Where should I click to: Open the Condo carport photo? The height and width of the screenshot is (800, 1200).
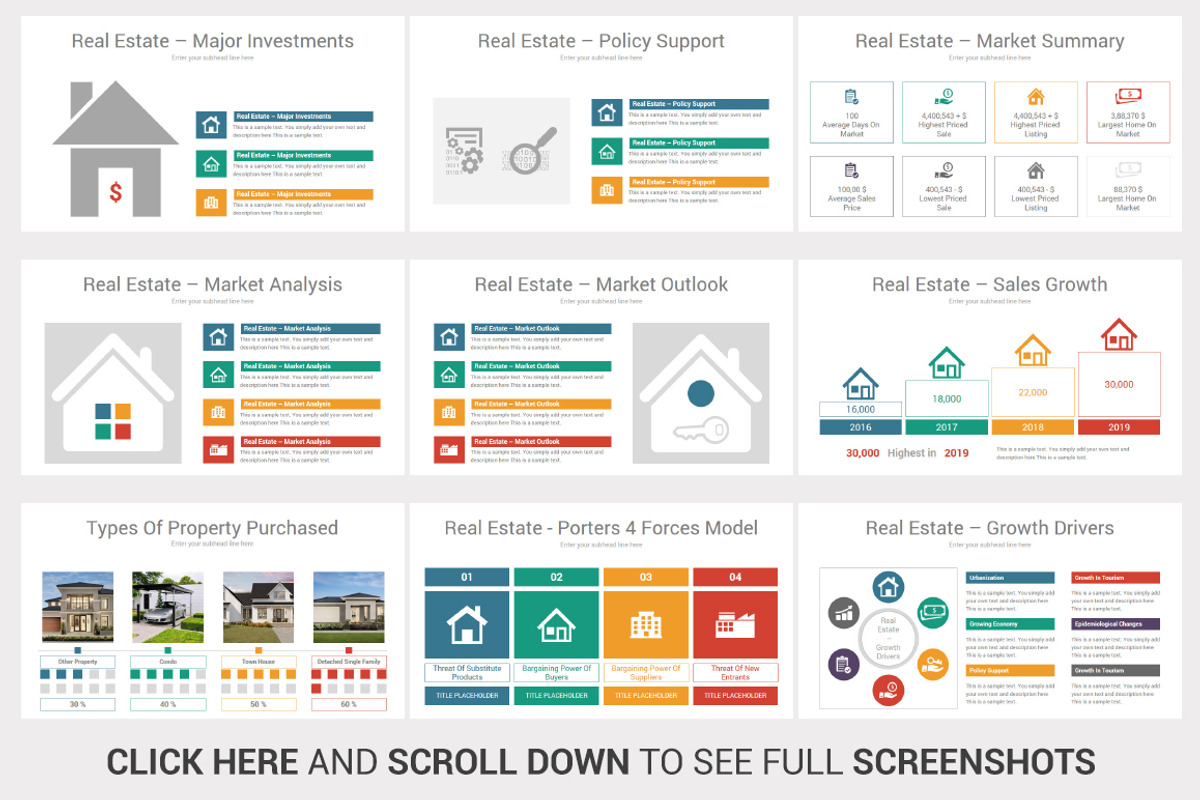pyautogui.click(x=168, y=607)
